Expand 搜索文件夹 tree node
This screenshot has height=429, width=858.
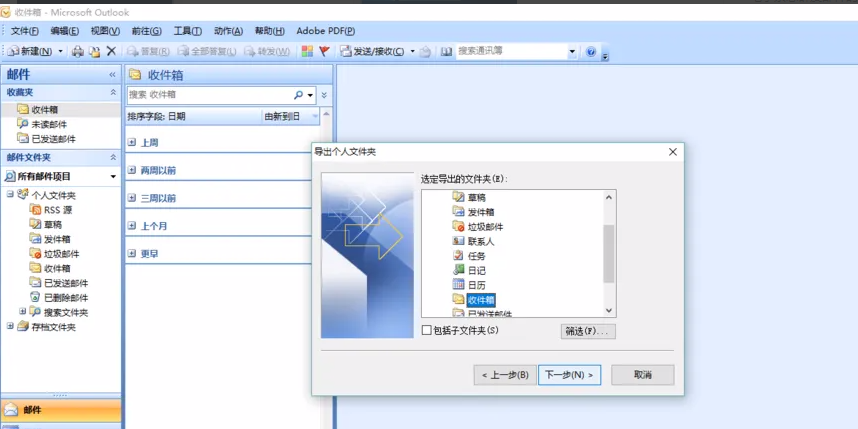[x=22, y=311]
